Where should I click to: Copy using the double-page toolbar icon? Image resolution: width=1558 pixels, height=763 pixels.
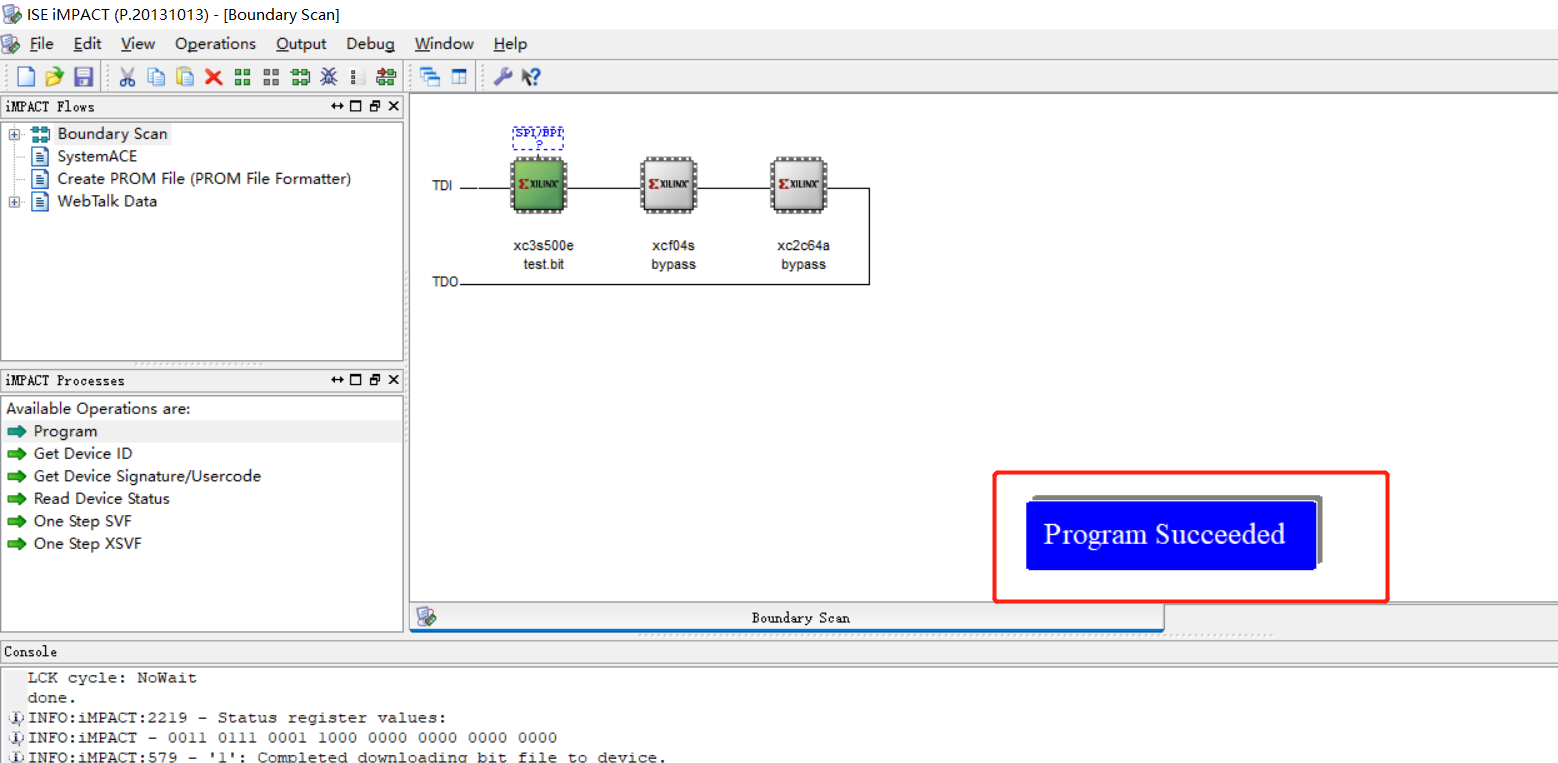pyautogui.click(x=156, y=77)
